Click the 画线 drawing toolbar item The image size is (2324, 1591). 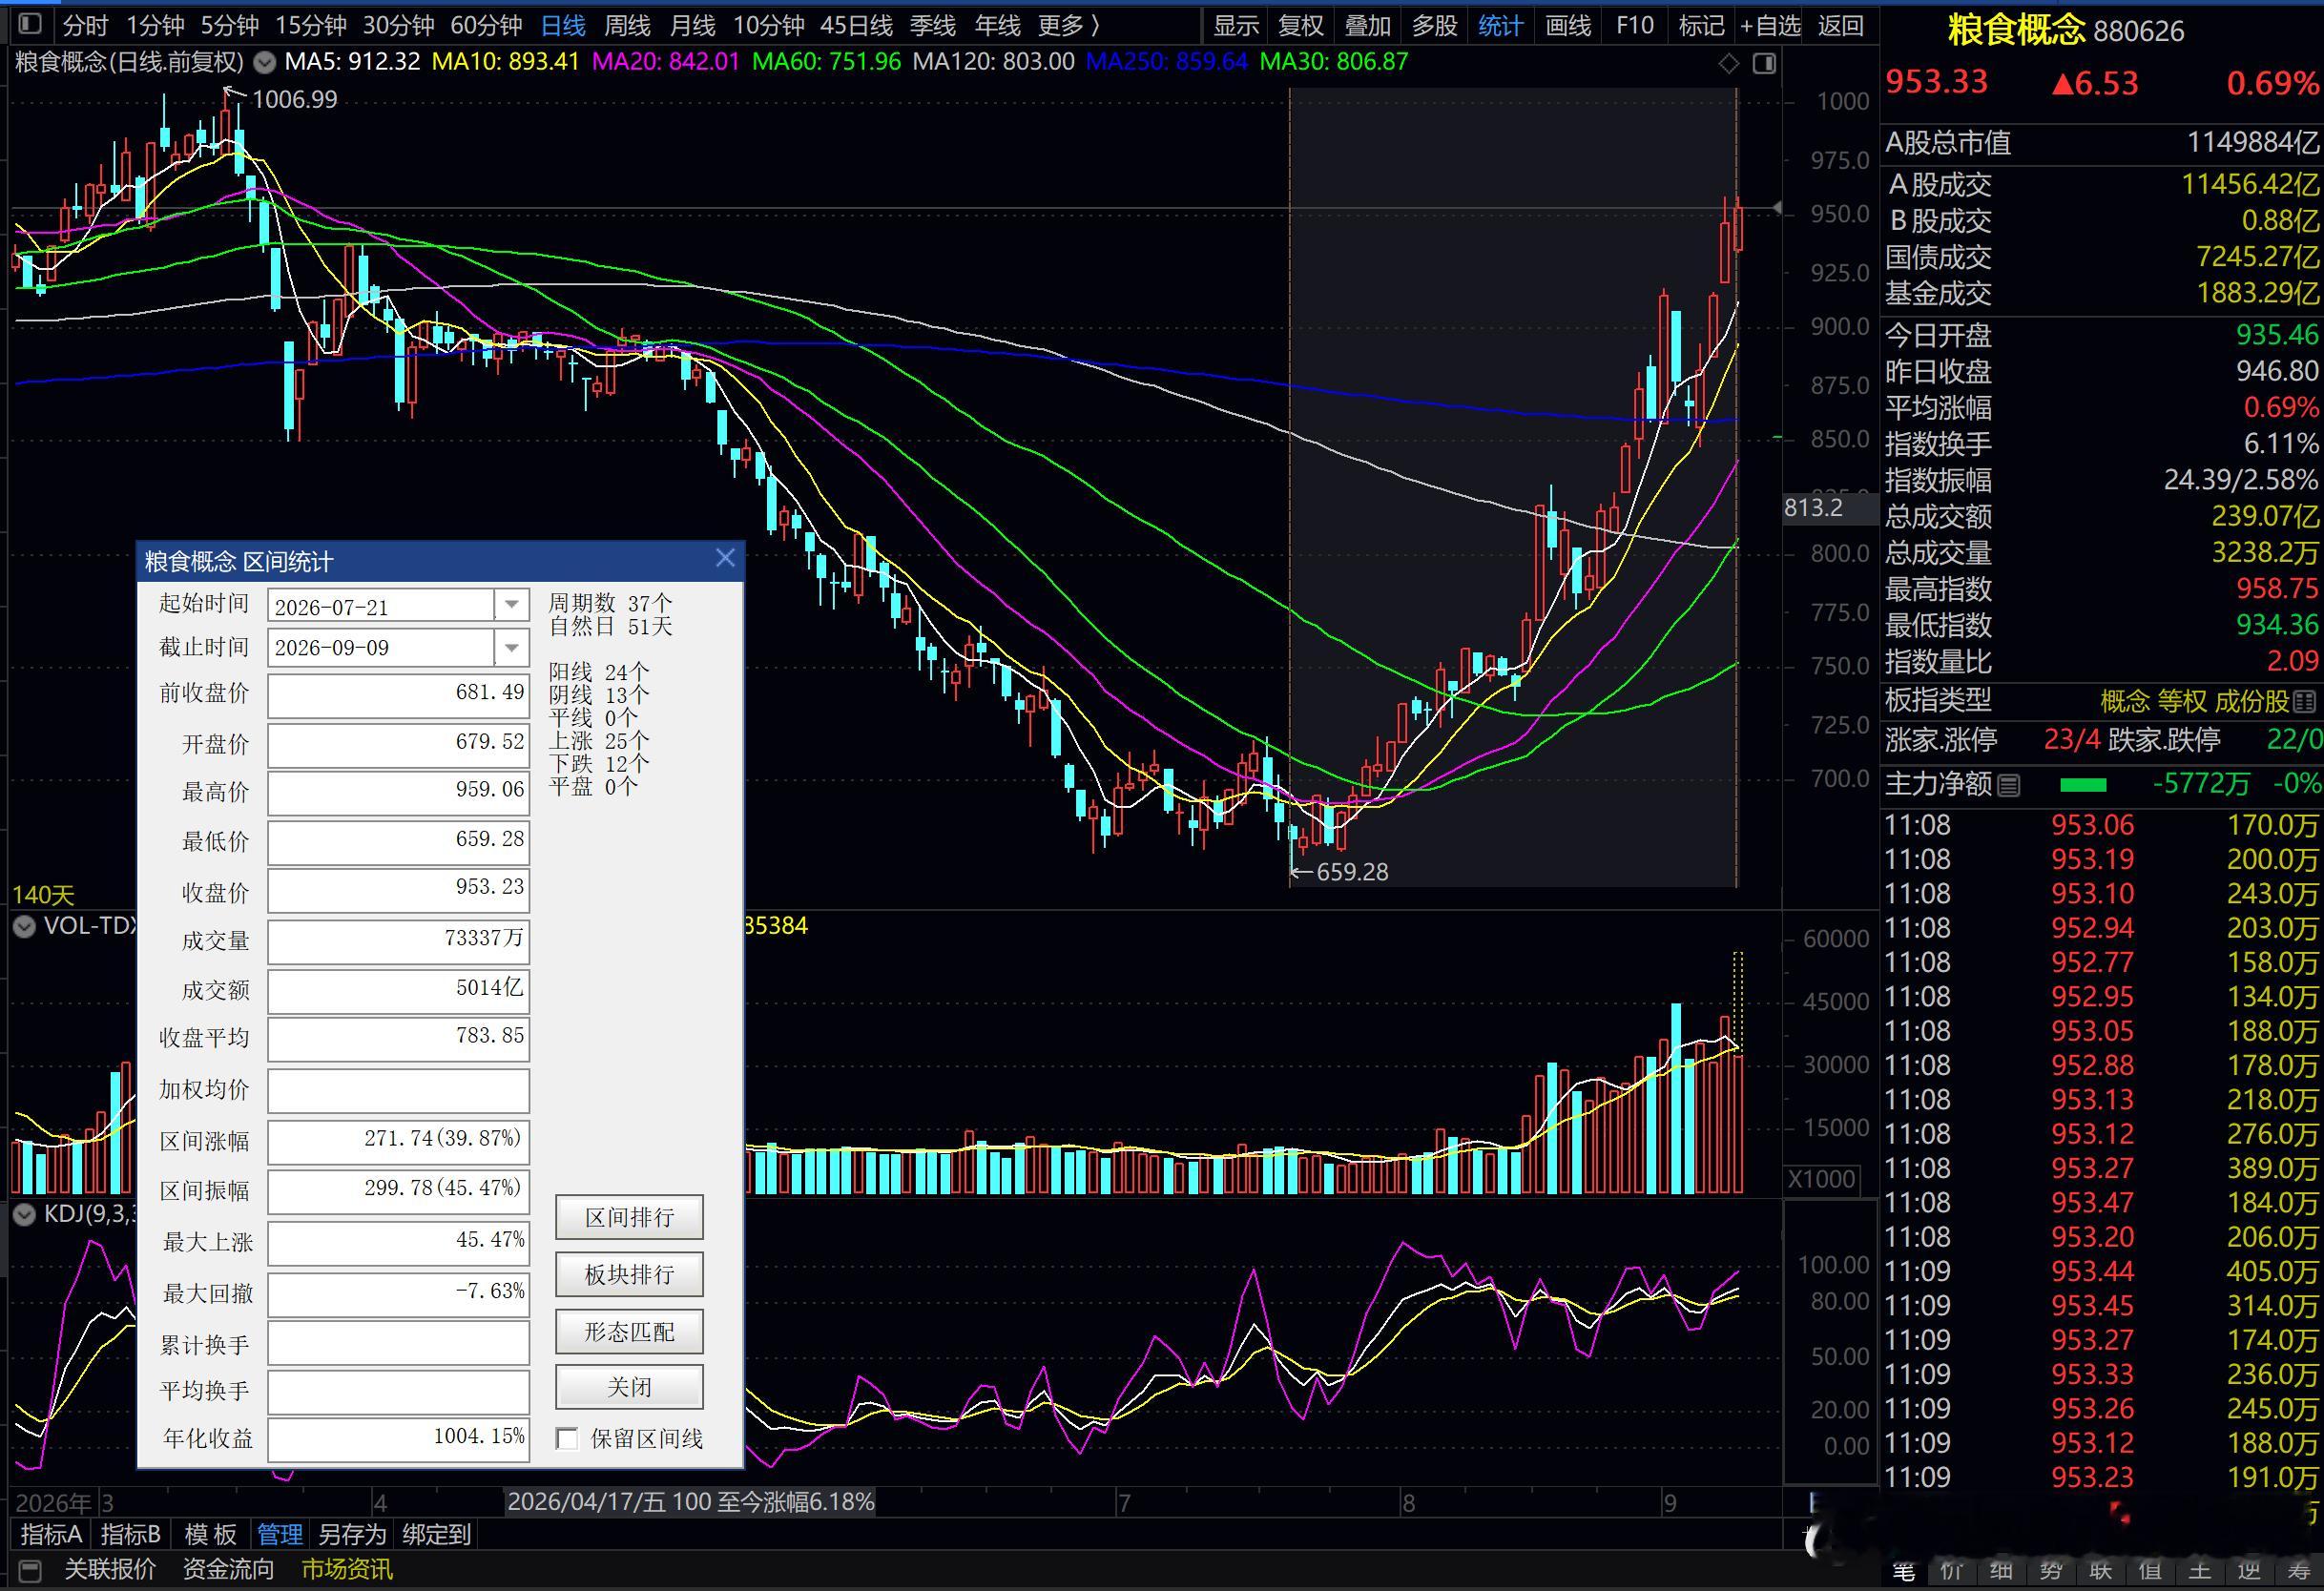coord(1568,25)
